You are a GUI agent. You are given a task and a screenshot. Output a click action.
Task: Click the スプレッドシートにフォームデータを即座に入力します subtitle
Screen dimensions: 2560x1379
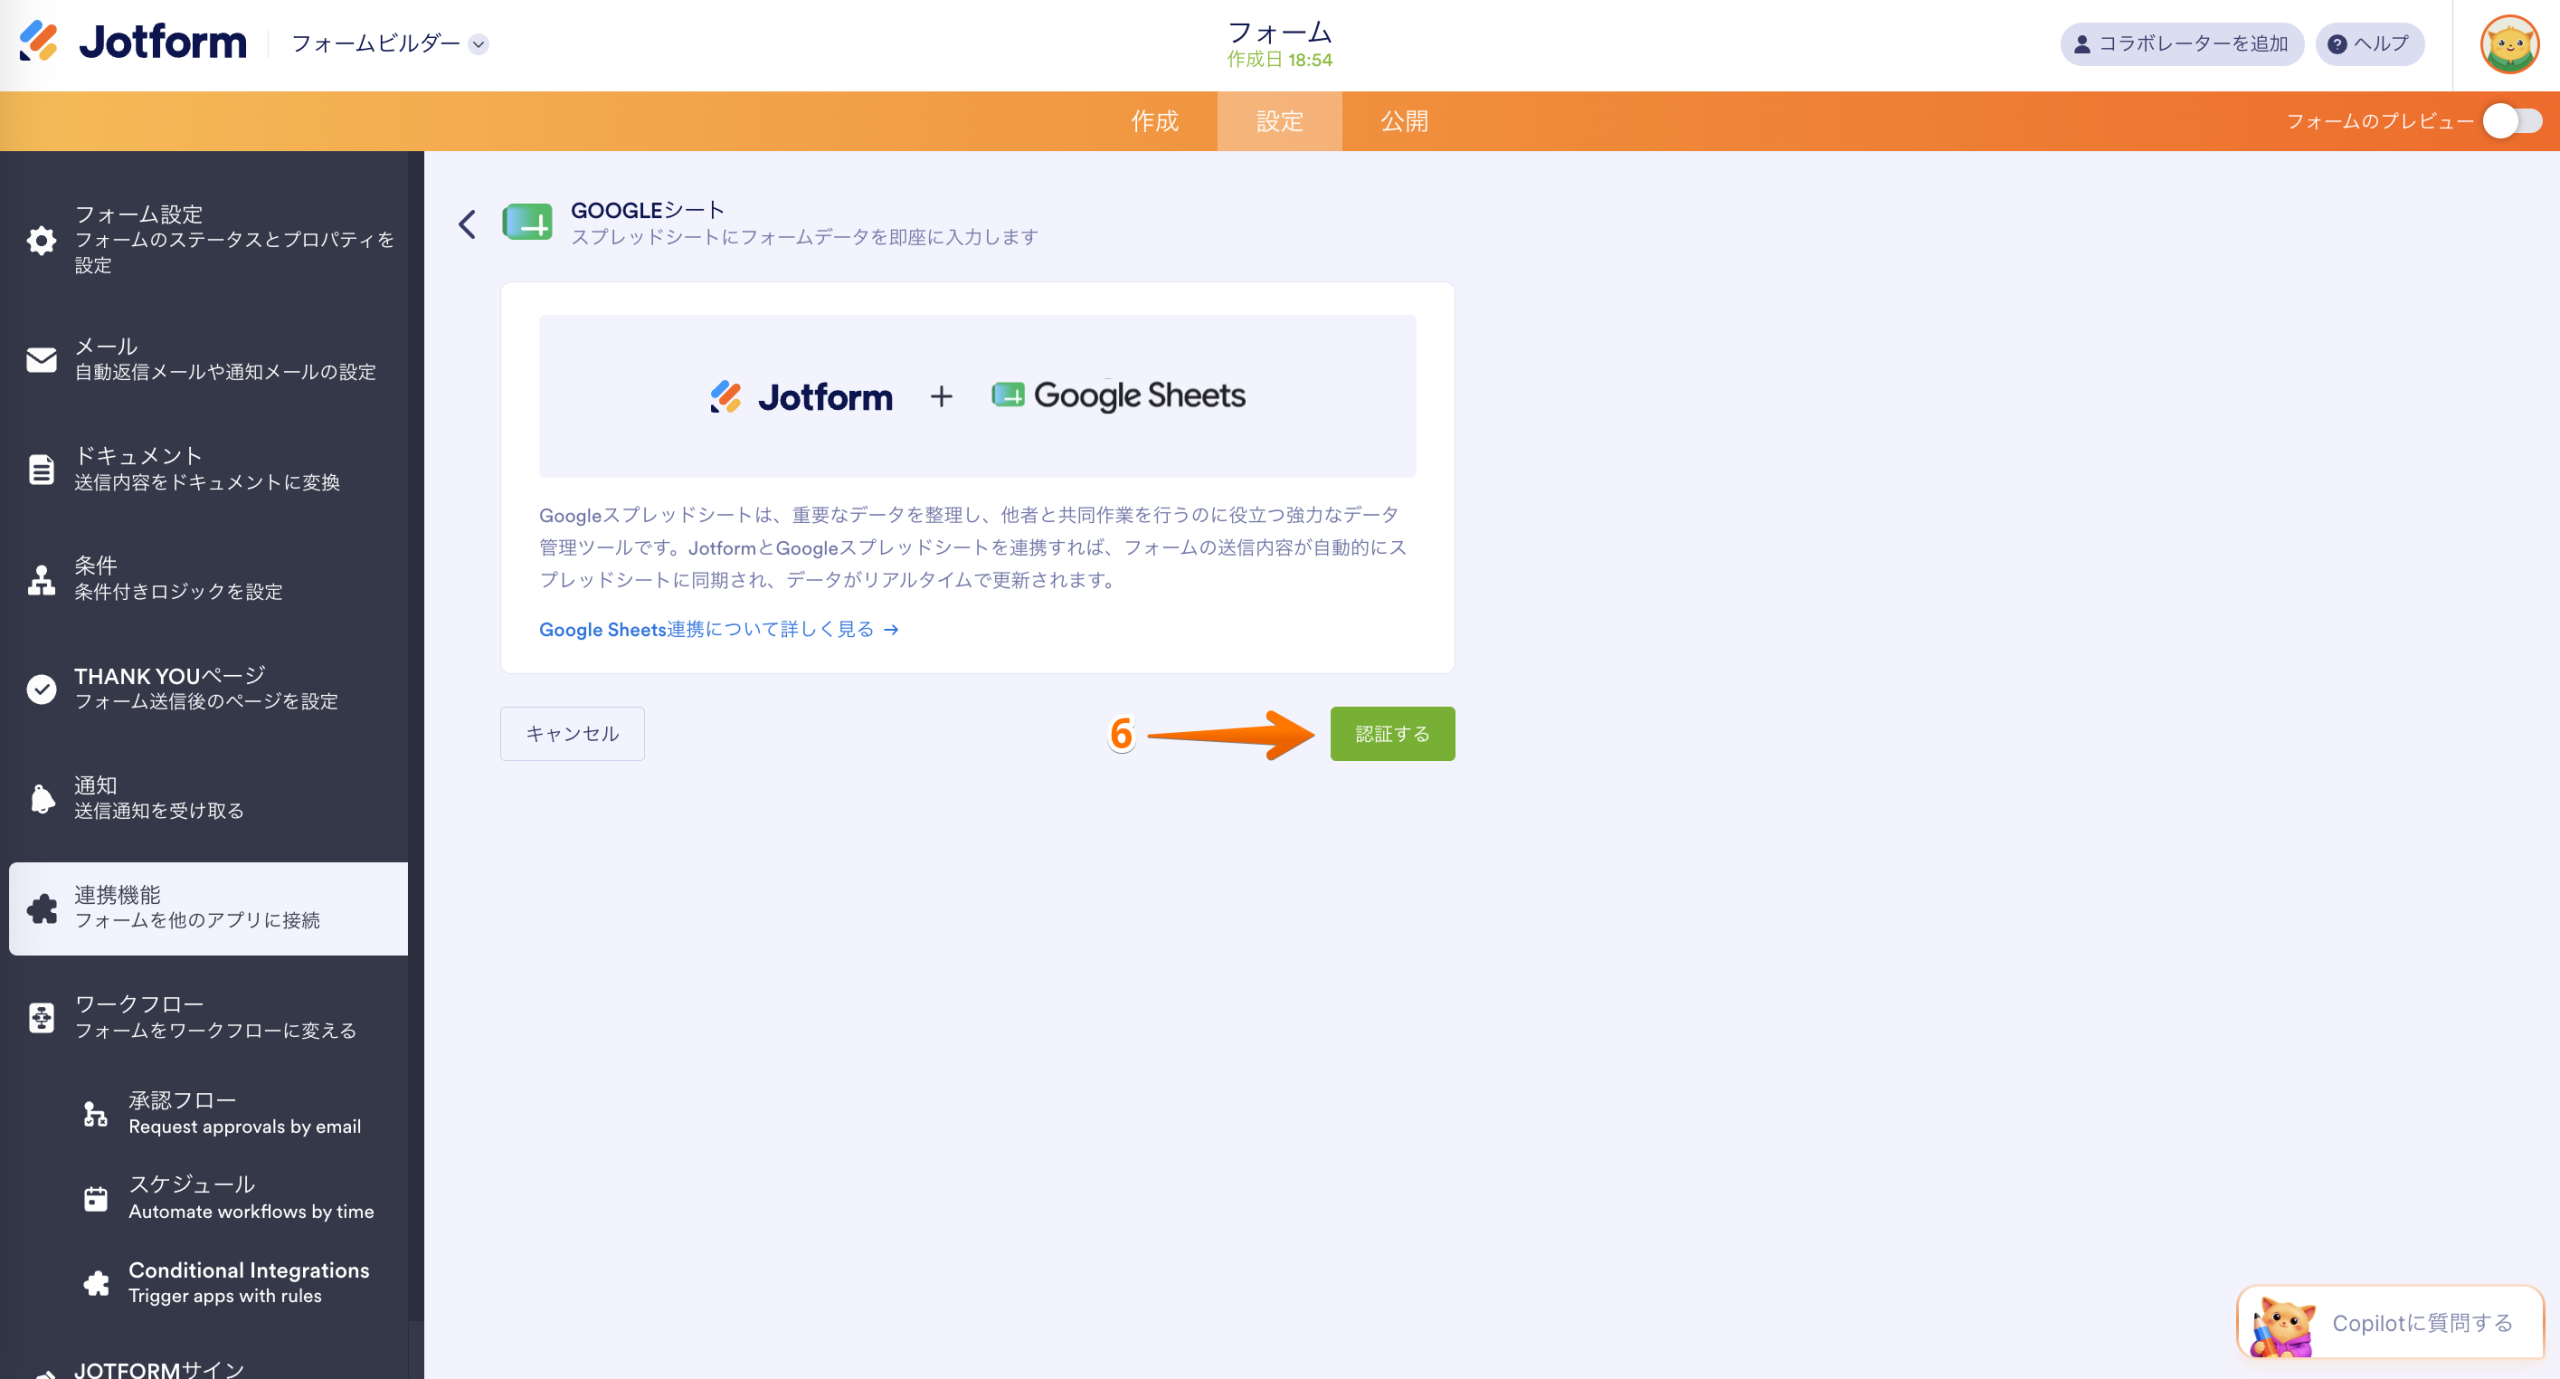[804, 237]
